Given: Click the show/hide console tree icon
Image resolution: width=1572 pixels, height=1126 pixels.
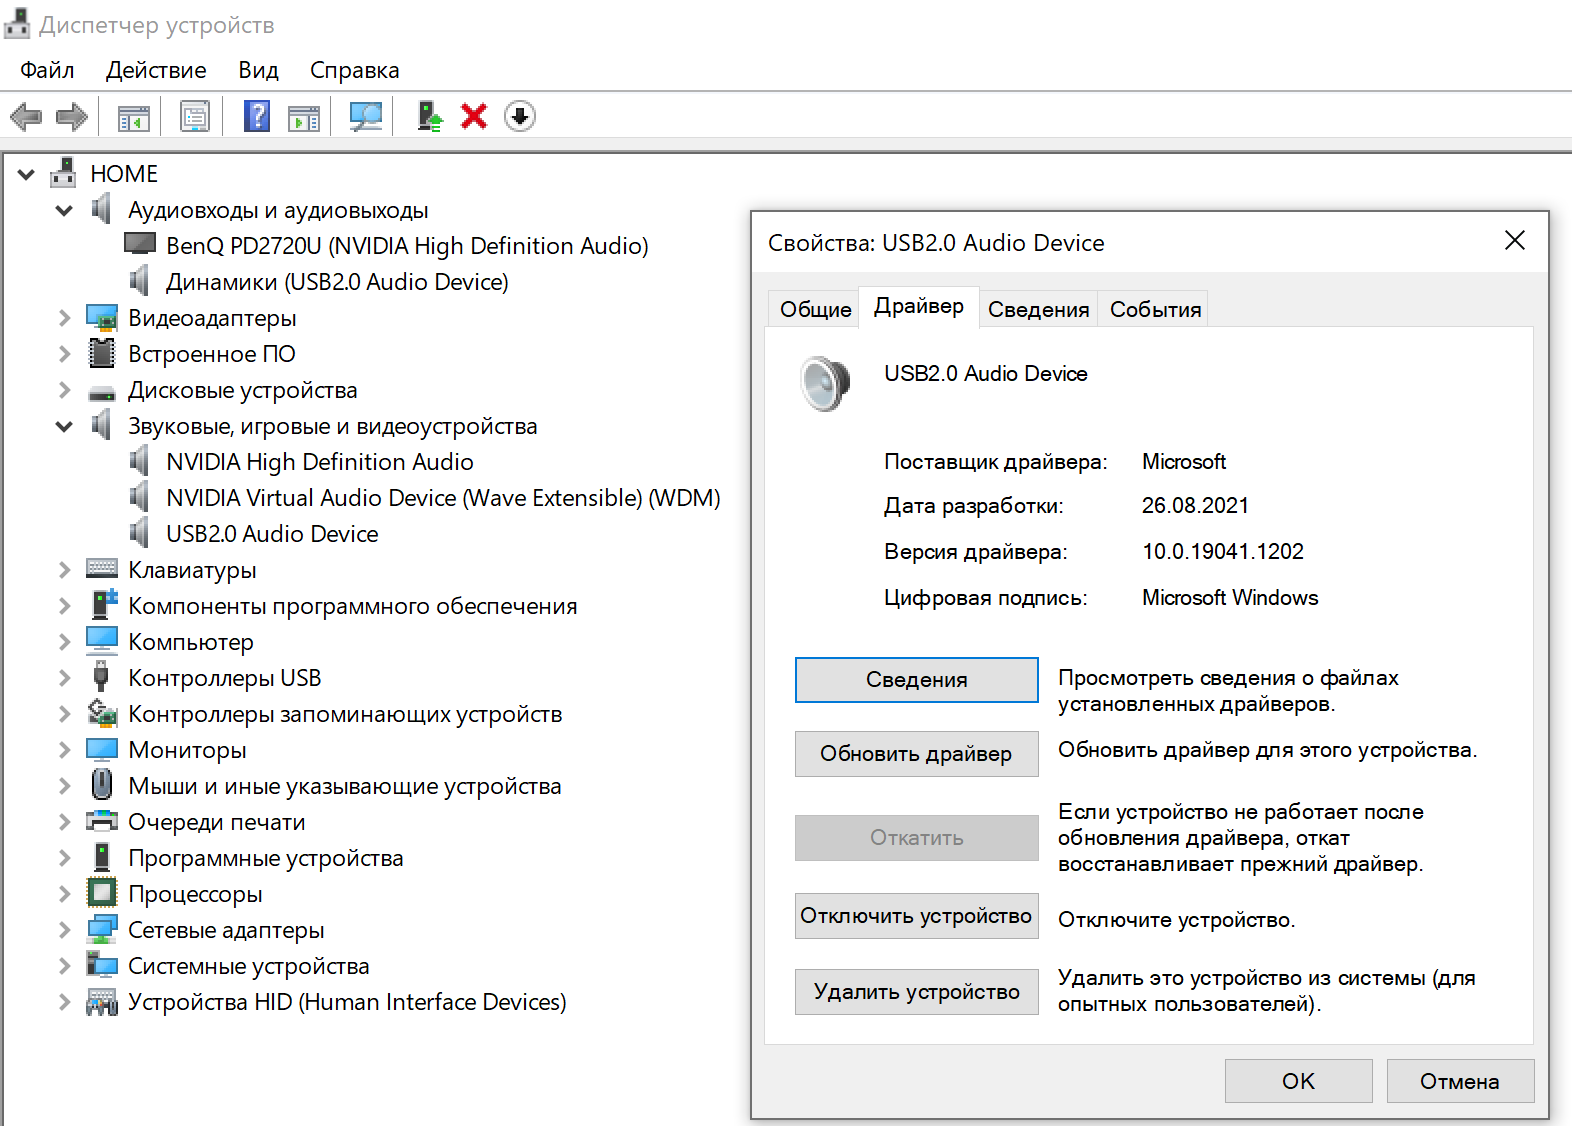Looking at the screenshot, I should pos(134,117).
